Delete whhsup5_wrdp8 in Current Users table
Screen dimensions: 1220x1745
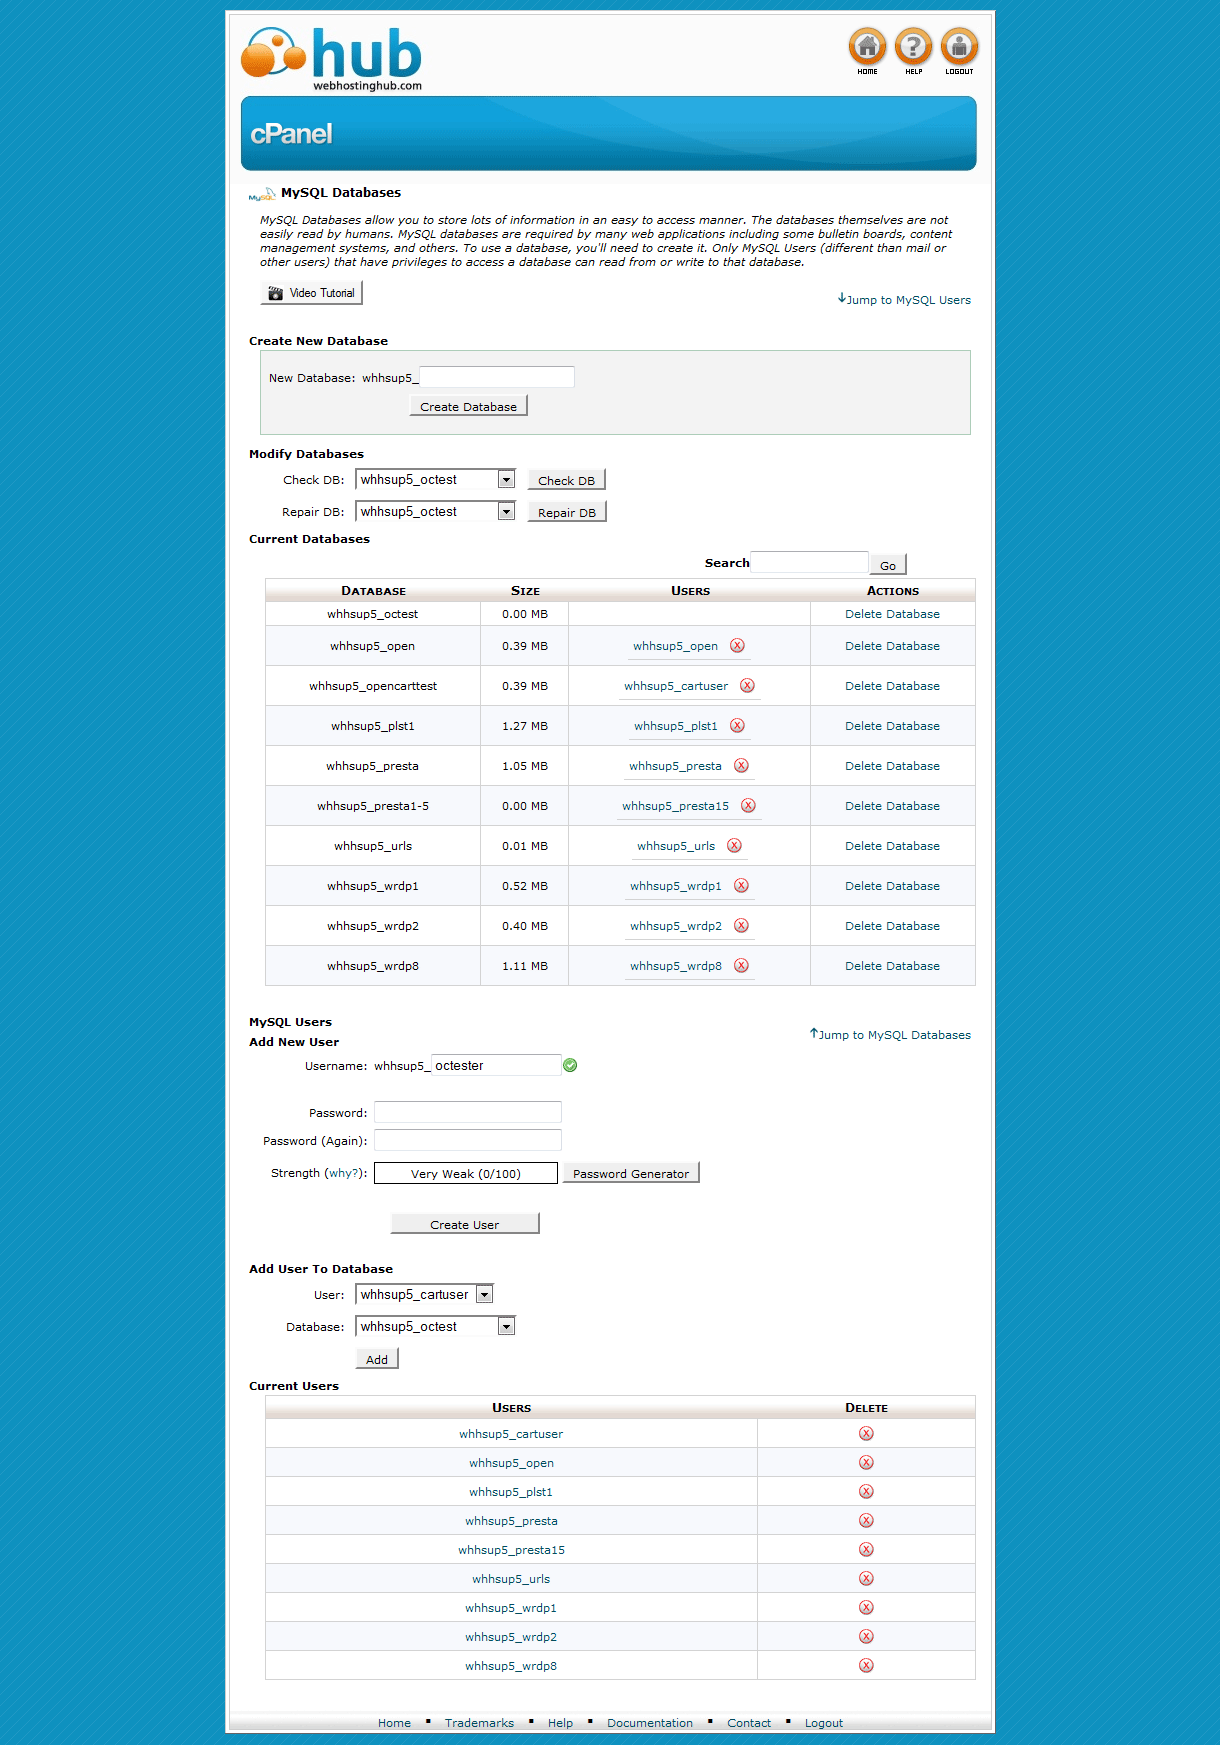pyautogui.click(x=866, y=1666)
